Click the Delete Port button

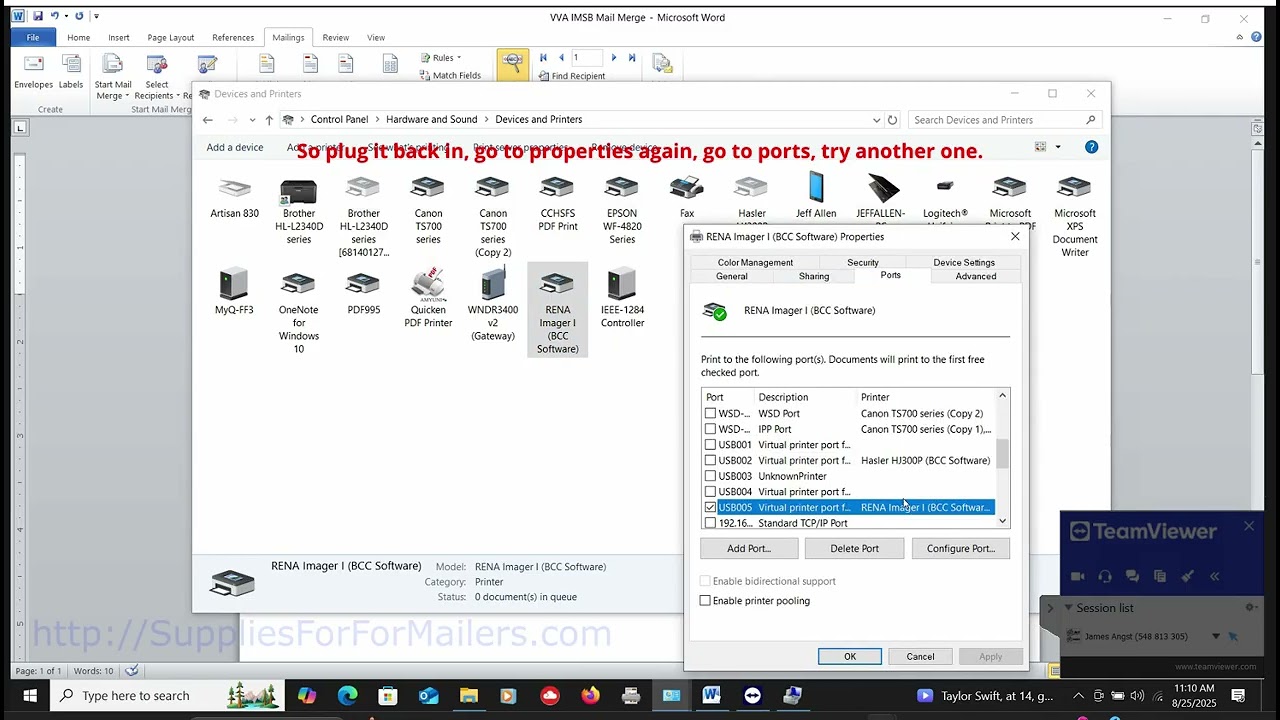854,548
